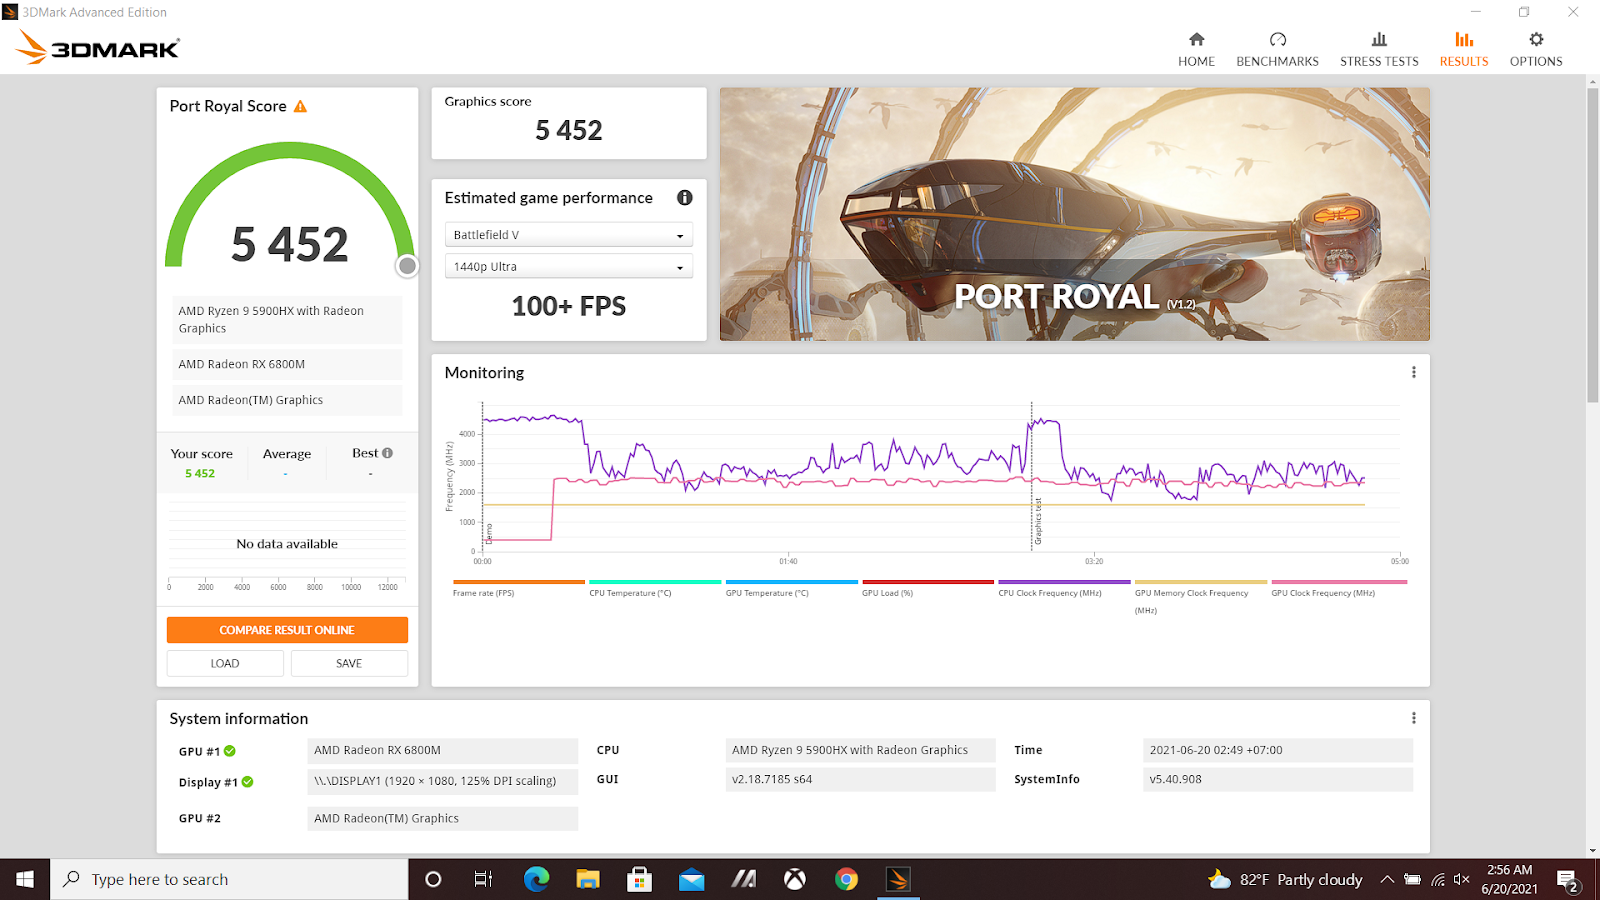
Task: Open Cortana from the taskbar
Action: pyautogui.click(x=433, y=879)
